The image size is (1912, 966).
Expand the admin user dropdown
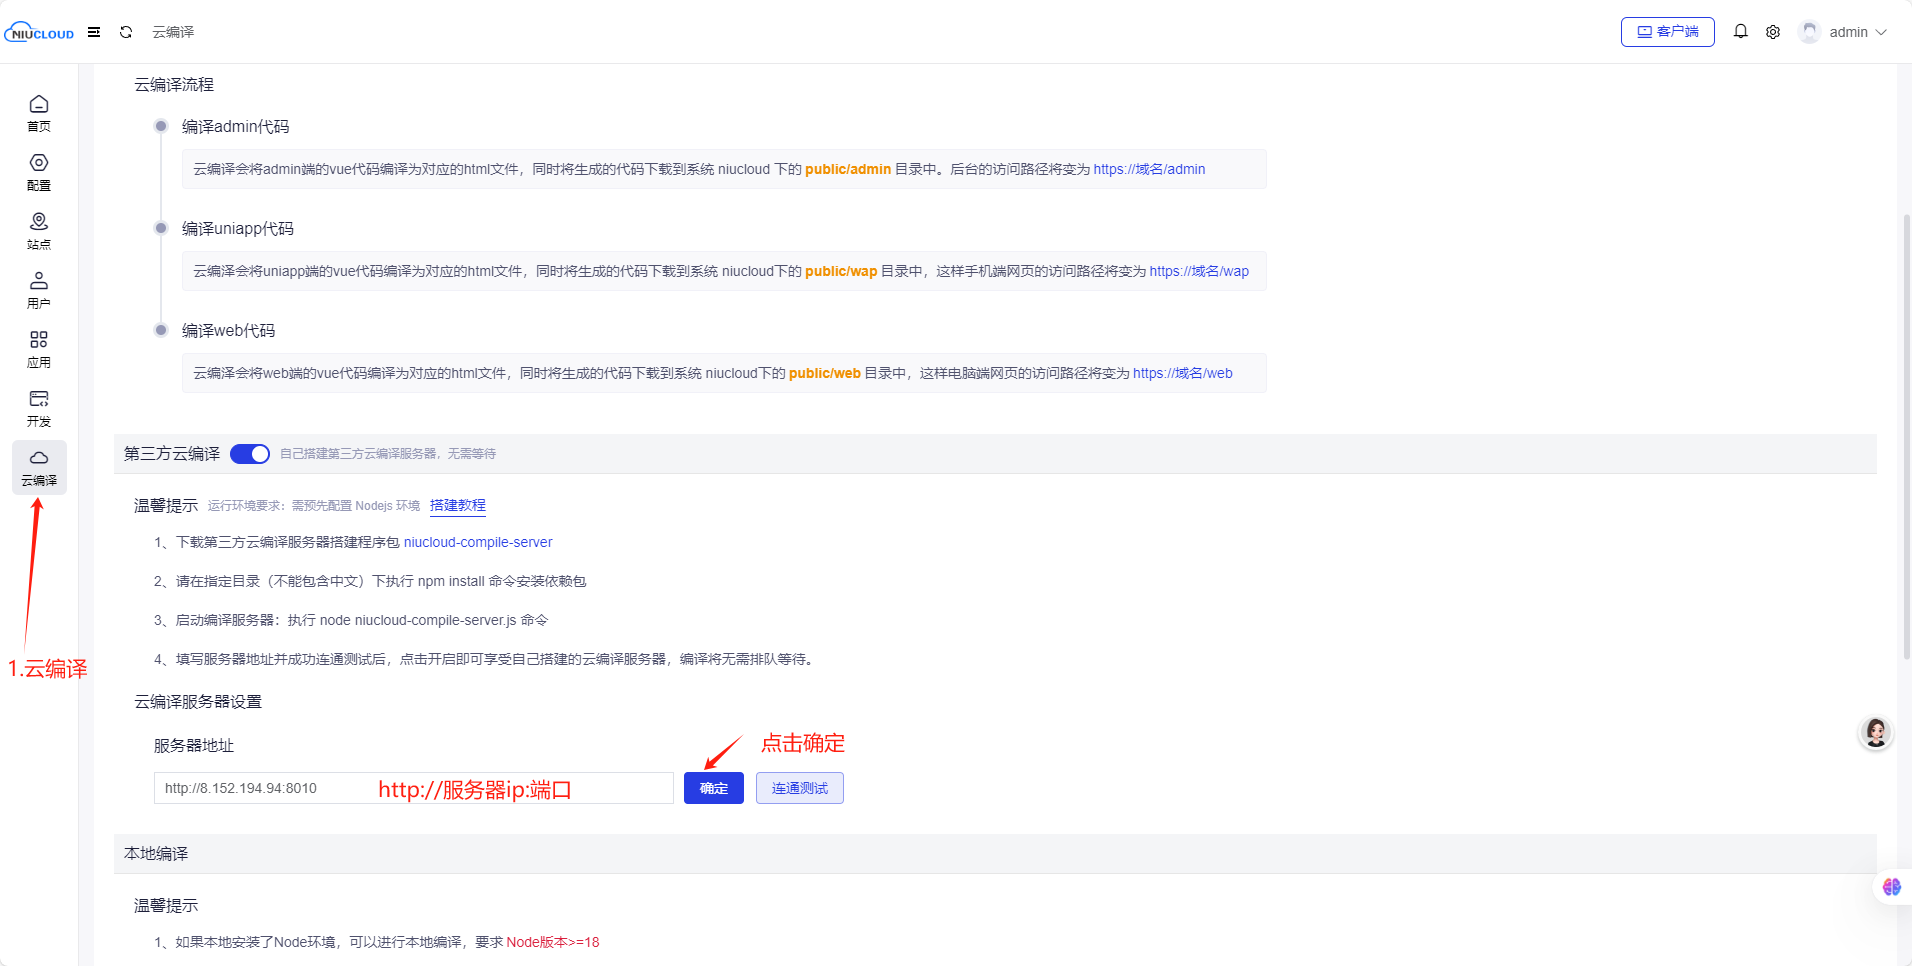(1845, 32)
